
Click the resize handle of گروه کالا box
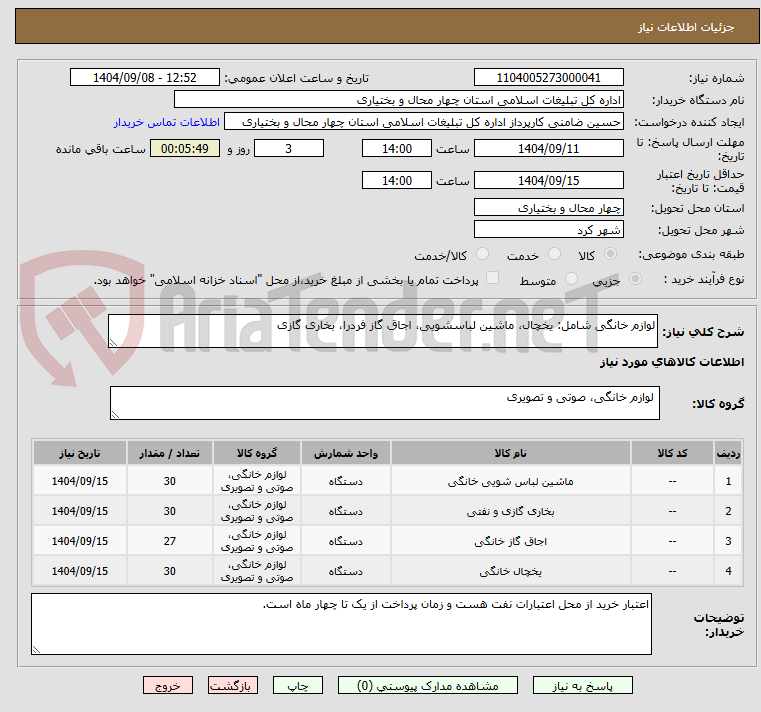point(115,414)
